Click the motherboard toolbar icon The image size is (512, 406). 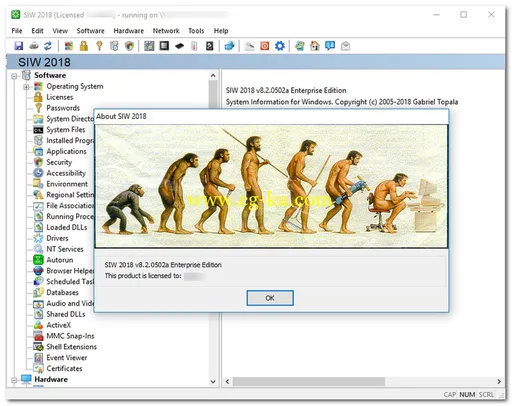pyautogui.click(x=149, y=46)
